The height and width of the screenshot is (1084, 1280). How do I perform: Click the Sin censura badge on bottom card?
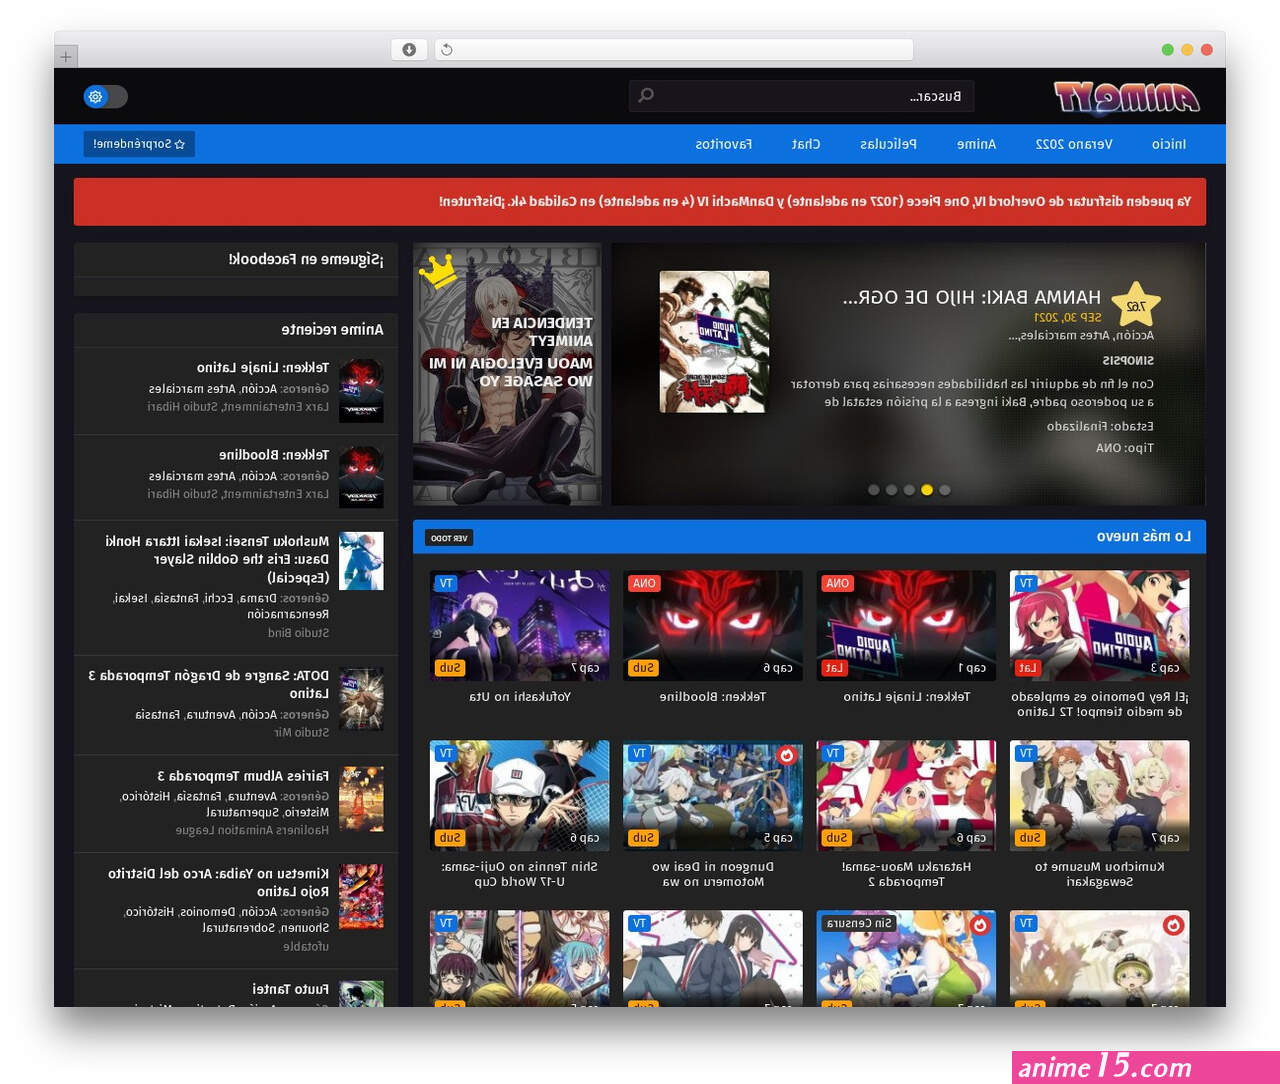[x=860, y=923]
